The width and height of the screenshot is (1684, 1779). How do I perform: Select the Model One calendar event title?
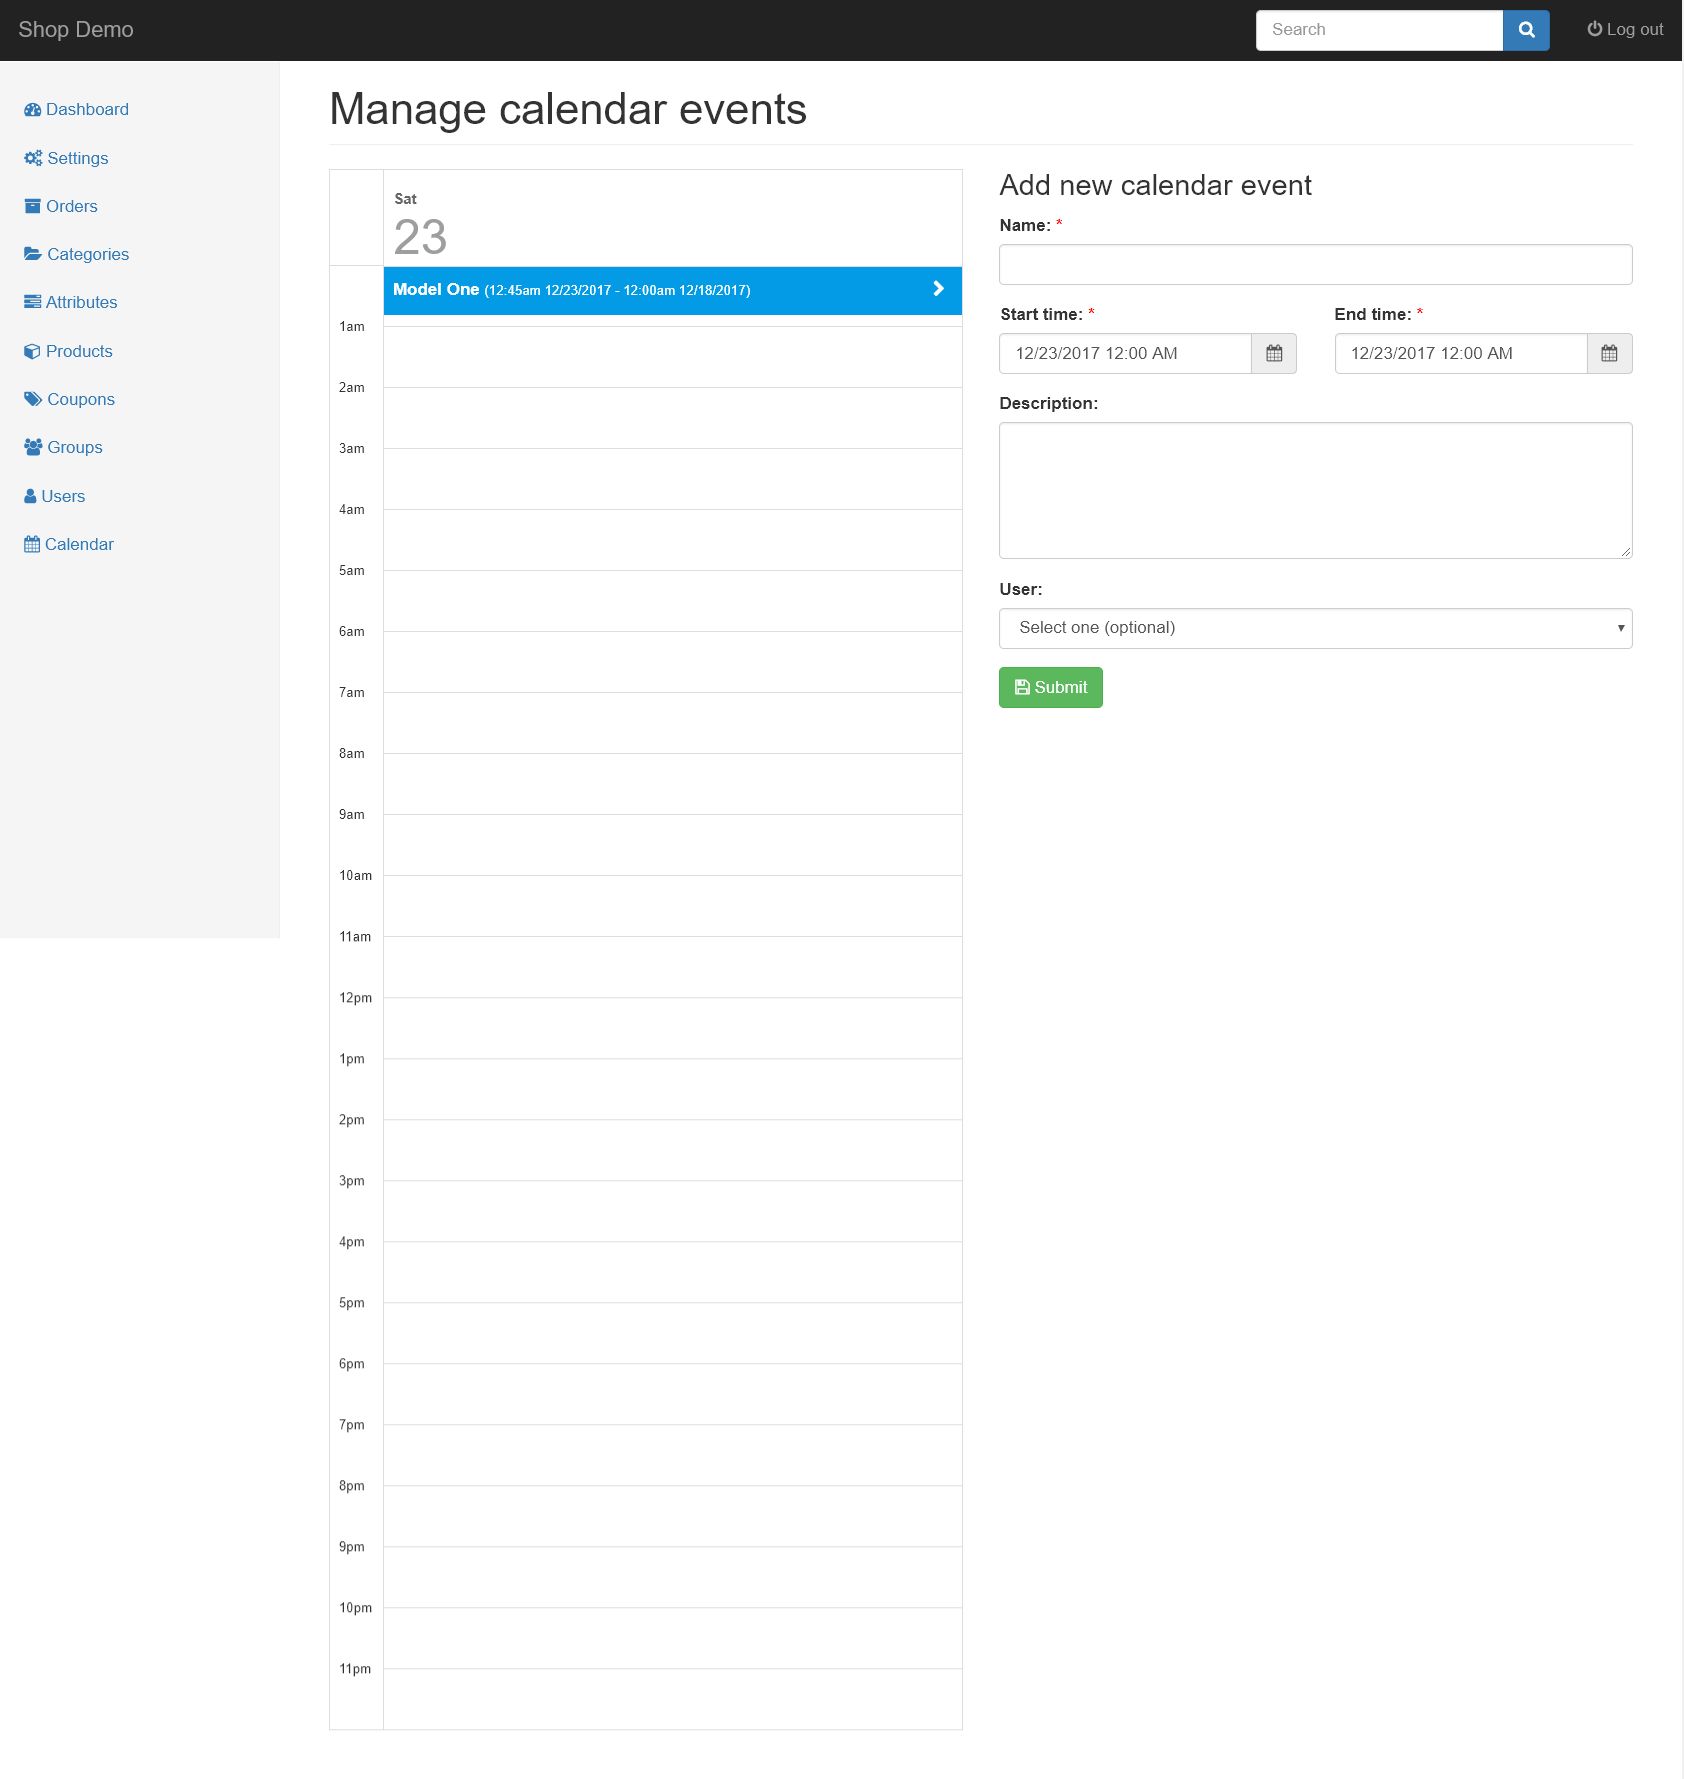[436, 289]
